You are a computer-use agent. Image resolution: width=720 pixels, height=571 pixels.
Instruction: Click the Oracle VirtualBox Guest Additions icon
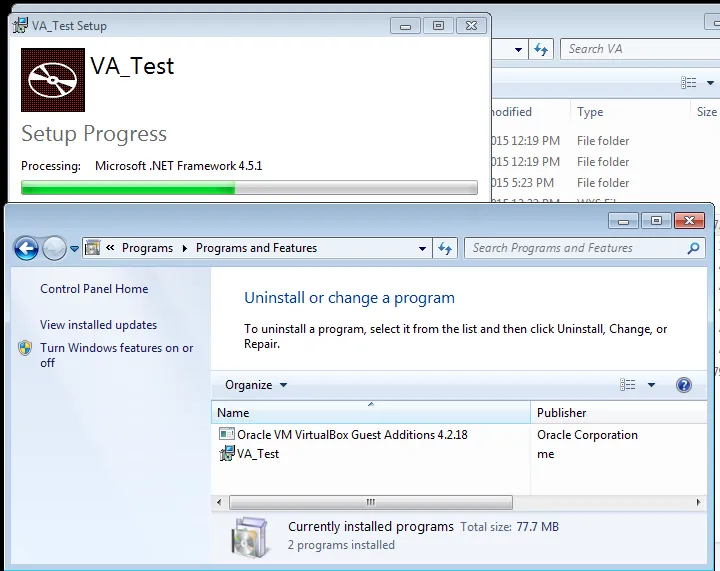[226, 434]
